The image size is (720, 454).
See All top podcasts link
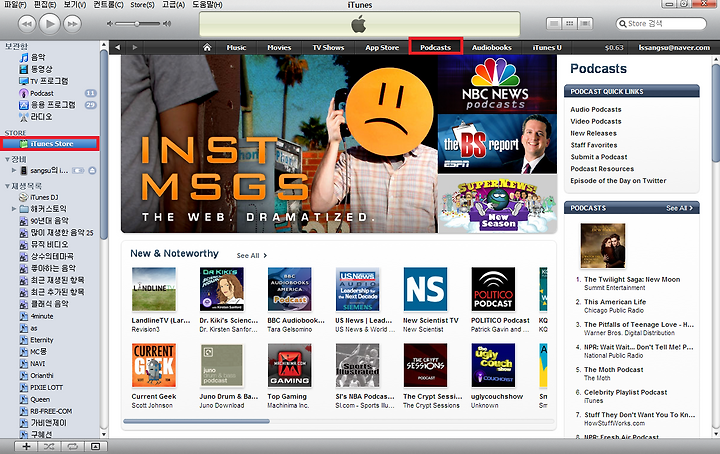click(679, 208)
